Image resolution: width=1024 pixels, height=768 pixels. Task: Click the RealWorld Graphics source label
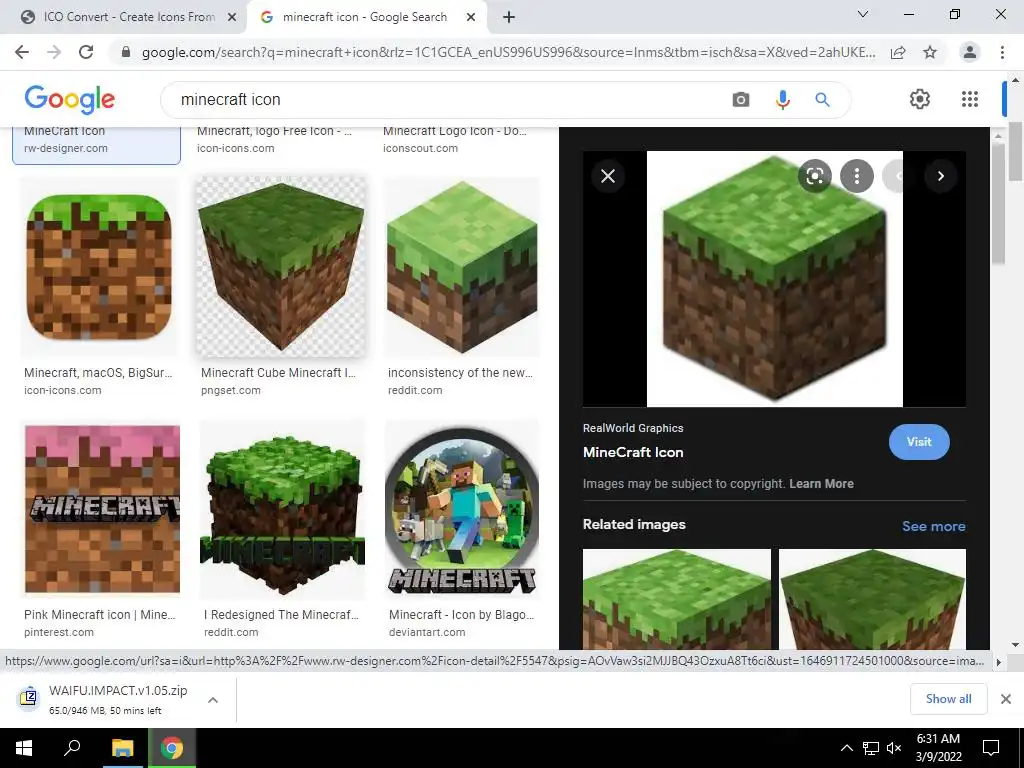pos(633,428)
